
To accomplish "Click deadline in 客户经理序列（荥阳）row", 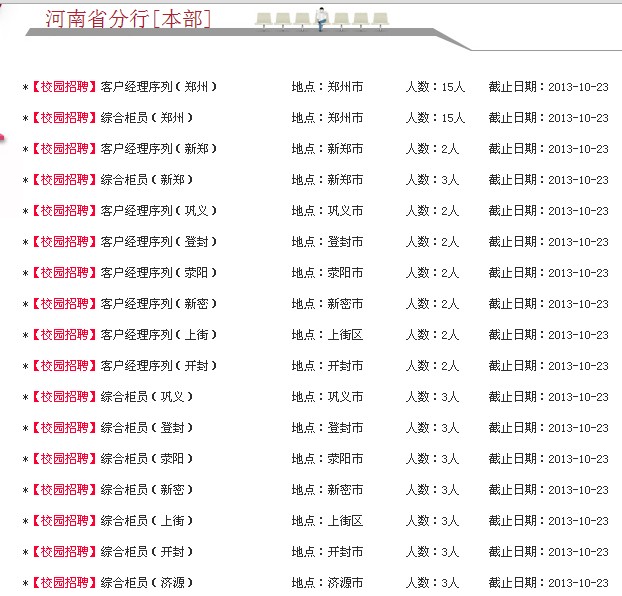I will [548, 273].
